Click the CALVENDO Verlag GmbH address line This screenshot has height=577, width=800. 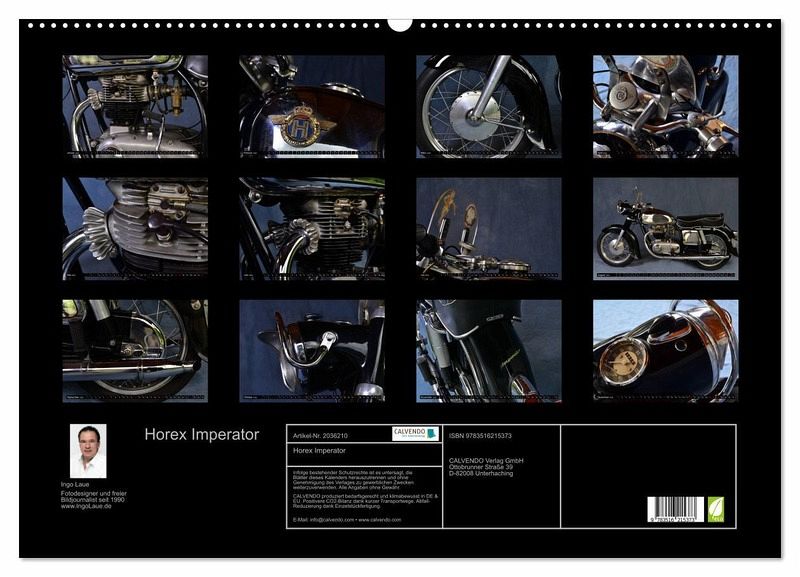[486, 461]
